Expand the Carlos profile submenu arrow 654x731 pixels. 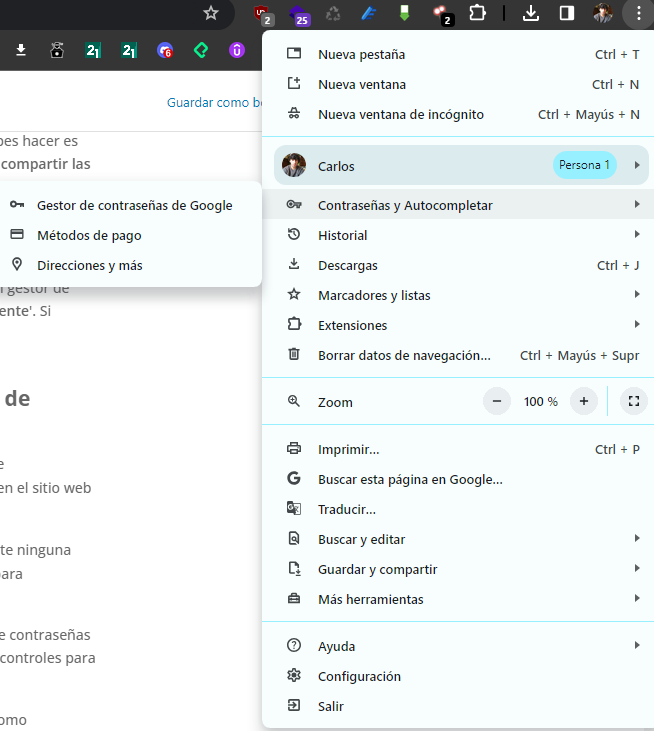point(637,165)
